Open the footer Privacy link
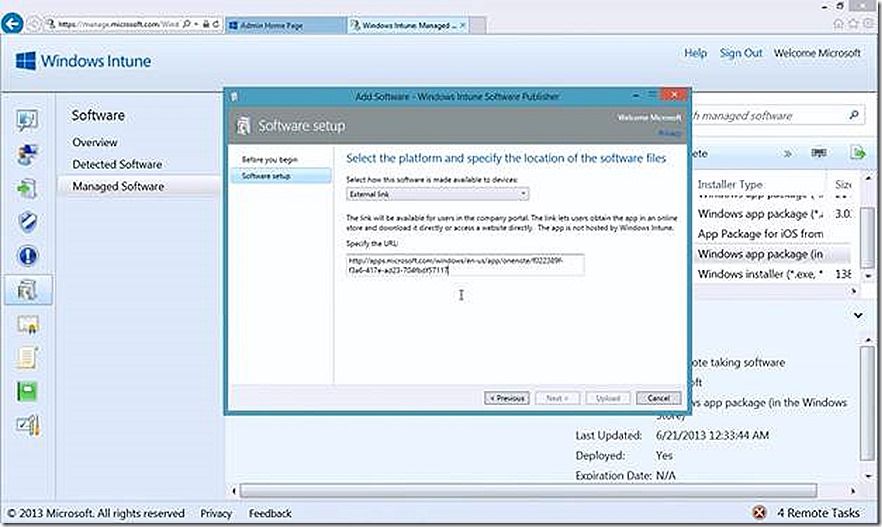Screen dimensions: 882x527 [216, 513]
